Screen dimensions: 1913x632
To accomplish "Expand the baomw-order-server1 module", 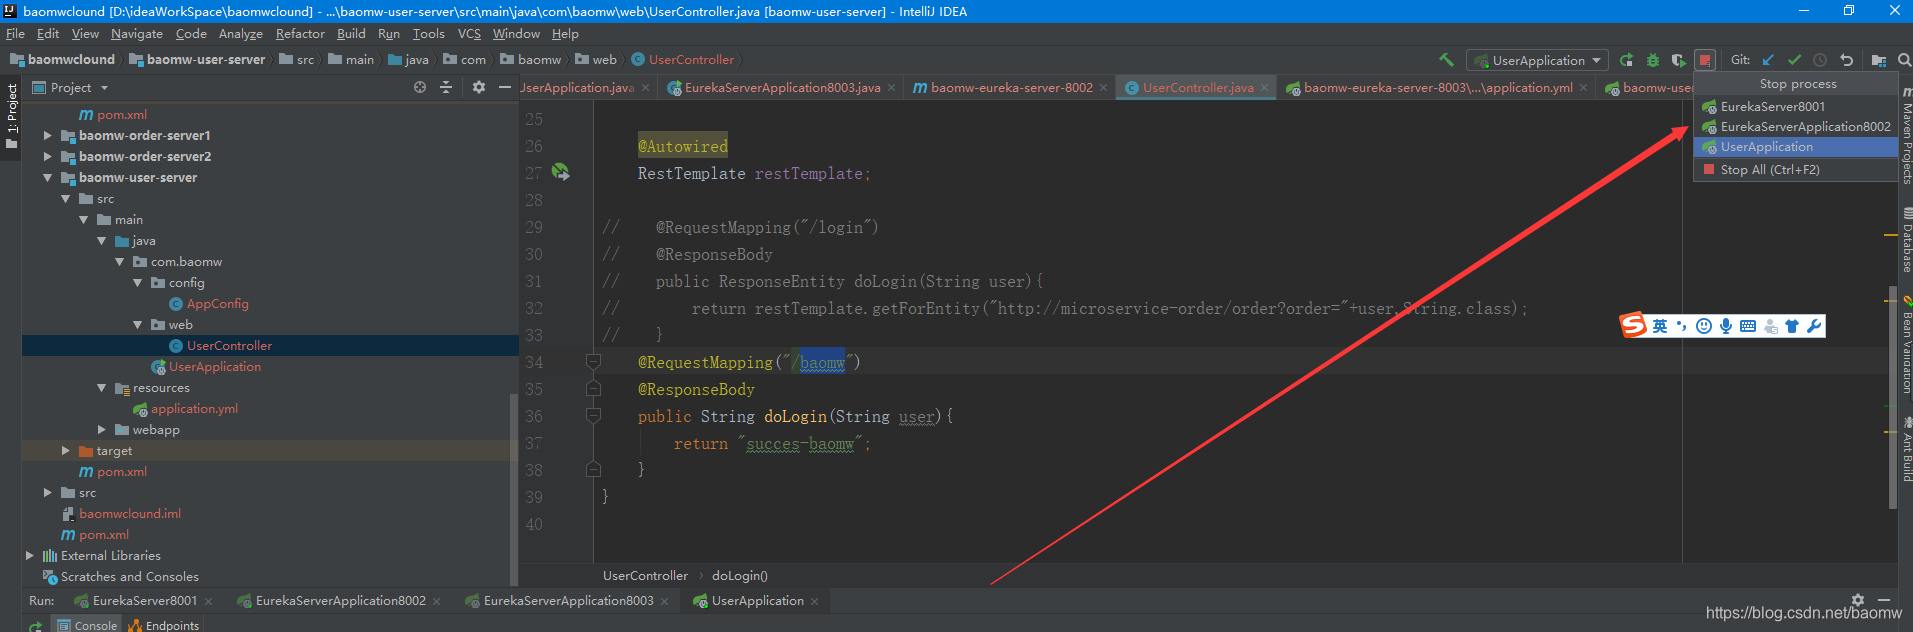I will coord(47,135).
